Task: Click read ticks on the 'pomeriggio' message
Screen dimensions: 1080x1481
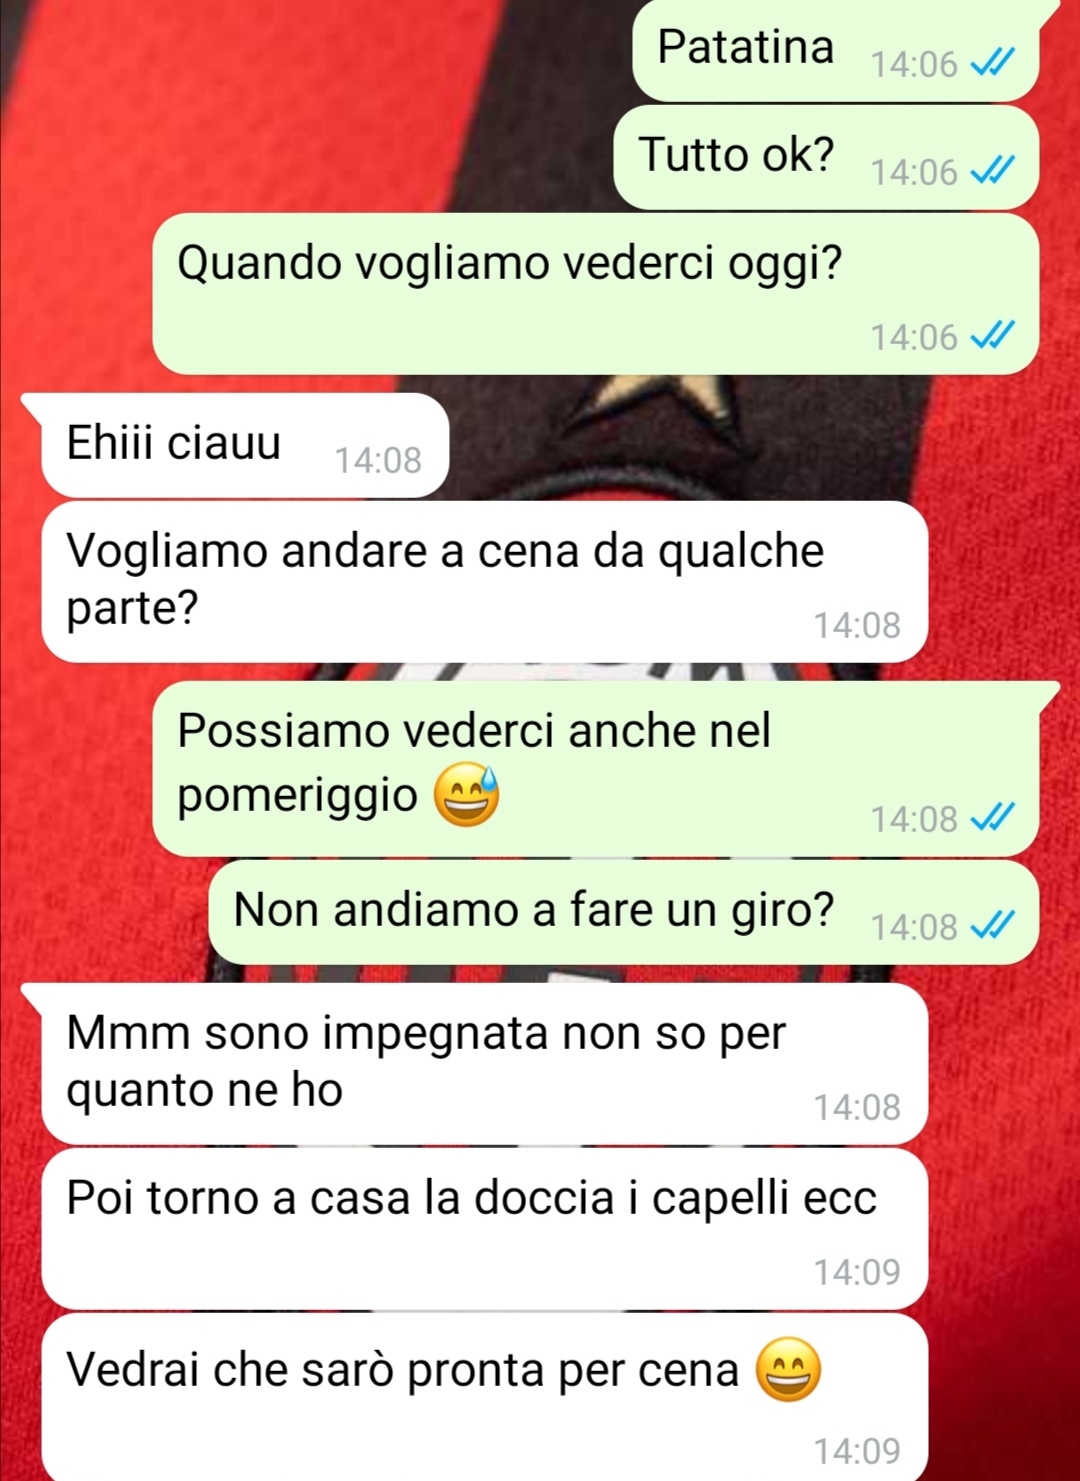Action: pyautogui.click(x=993, y=818)
